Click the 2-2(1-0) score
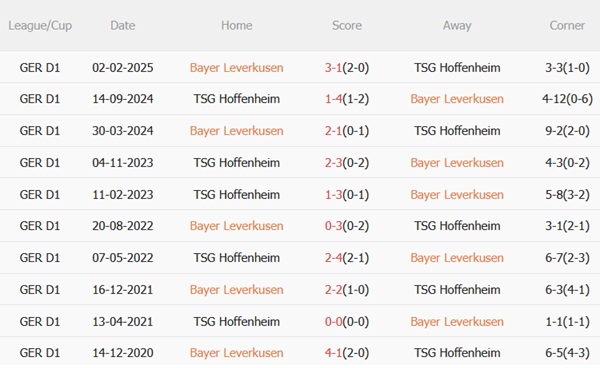Screen dimensions: 600x368 click(x=347, y=290)
